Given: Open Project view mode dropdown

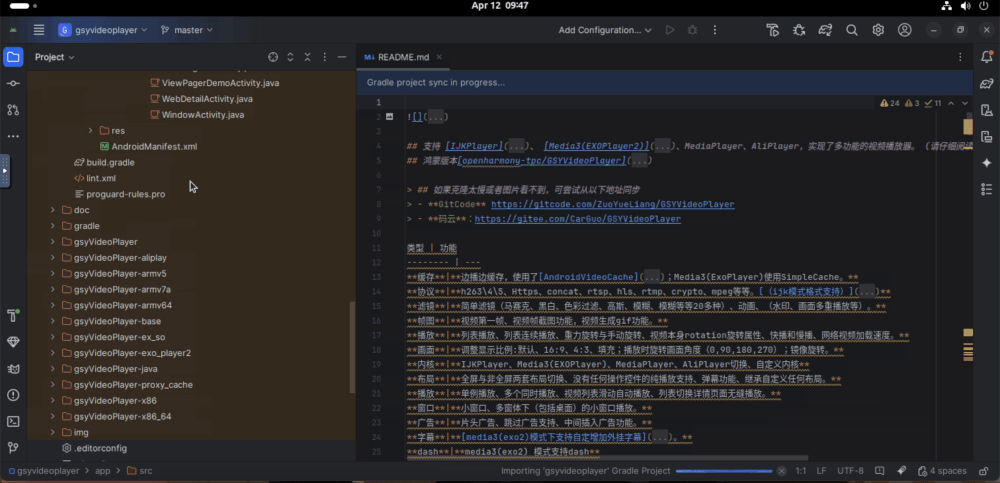Looking at the screenshot, I should click(55, 57).
